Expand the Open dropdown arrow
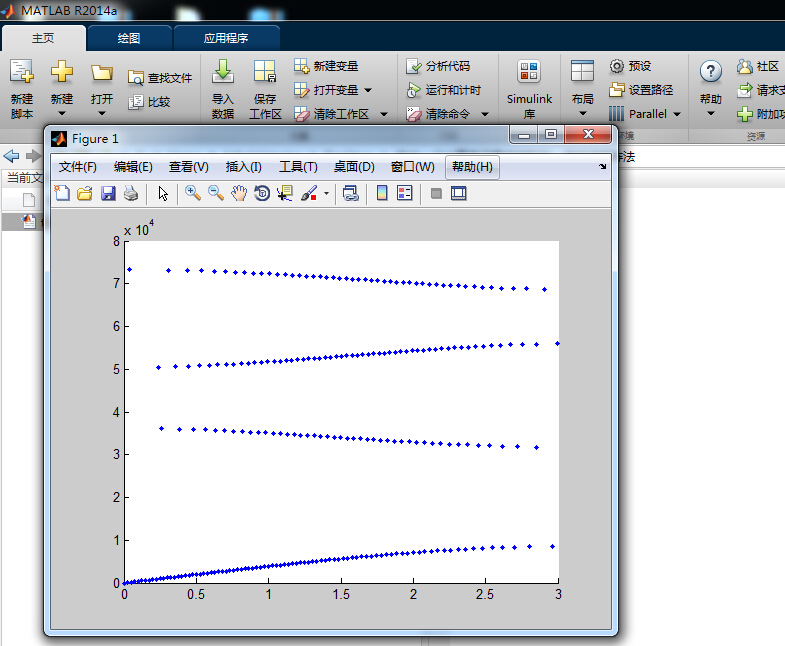This screenshot has width=785, height=646. (x=102, y=114)
